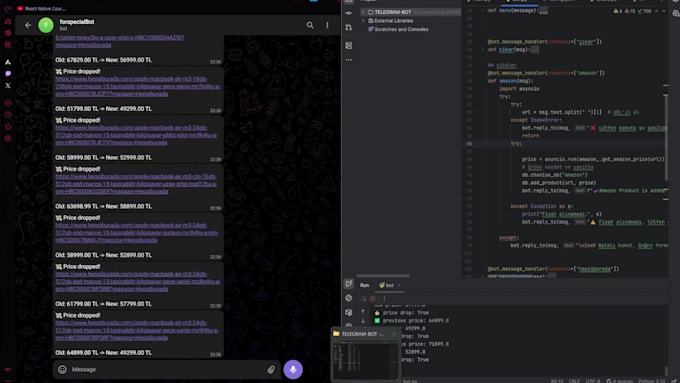This screenshot has height=383, width=680.
Task: Click UTF-8 encoding in status bar
Action: point(592,381)
